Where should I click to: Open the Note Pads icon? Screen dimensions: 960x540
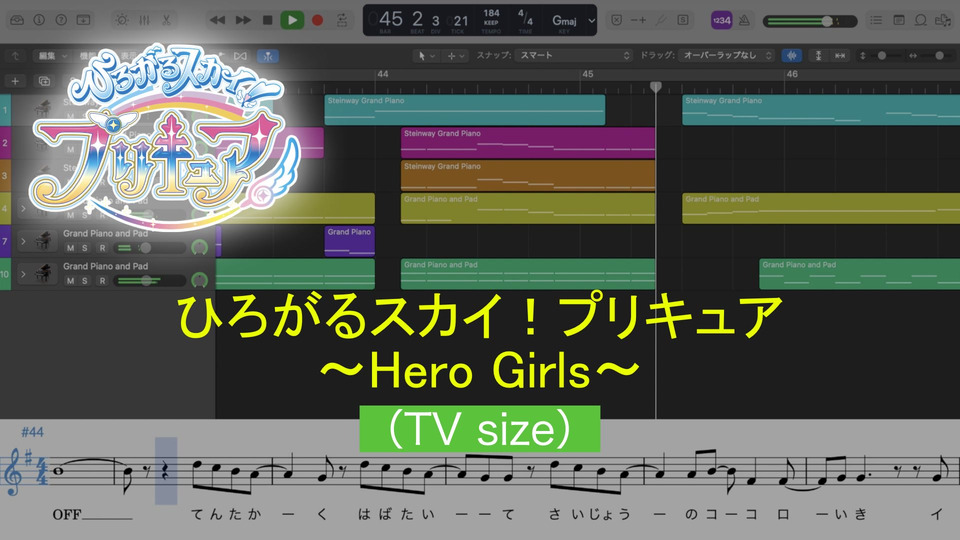coord(899,20)
